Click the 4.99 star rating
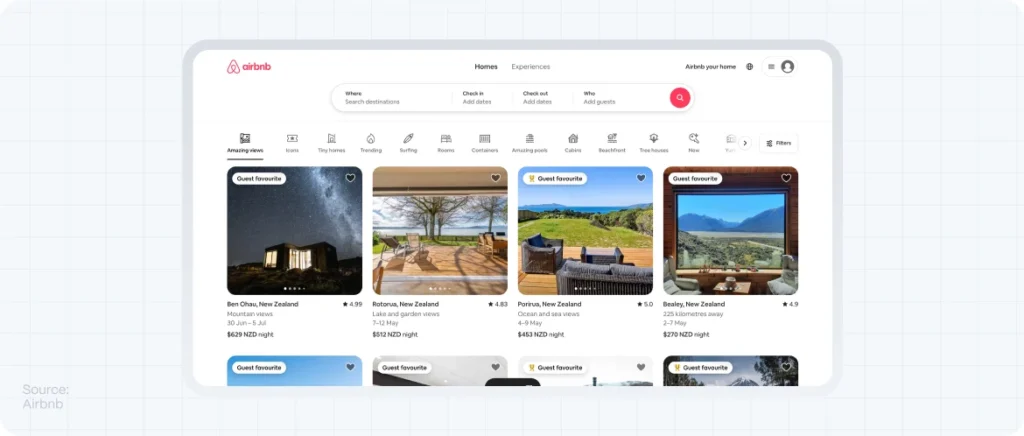This screenshot has height=436, width=1024. tap(352, 304)
